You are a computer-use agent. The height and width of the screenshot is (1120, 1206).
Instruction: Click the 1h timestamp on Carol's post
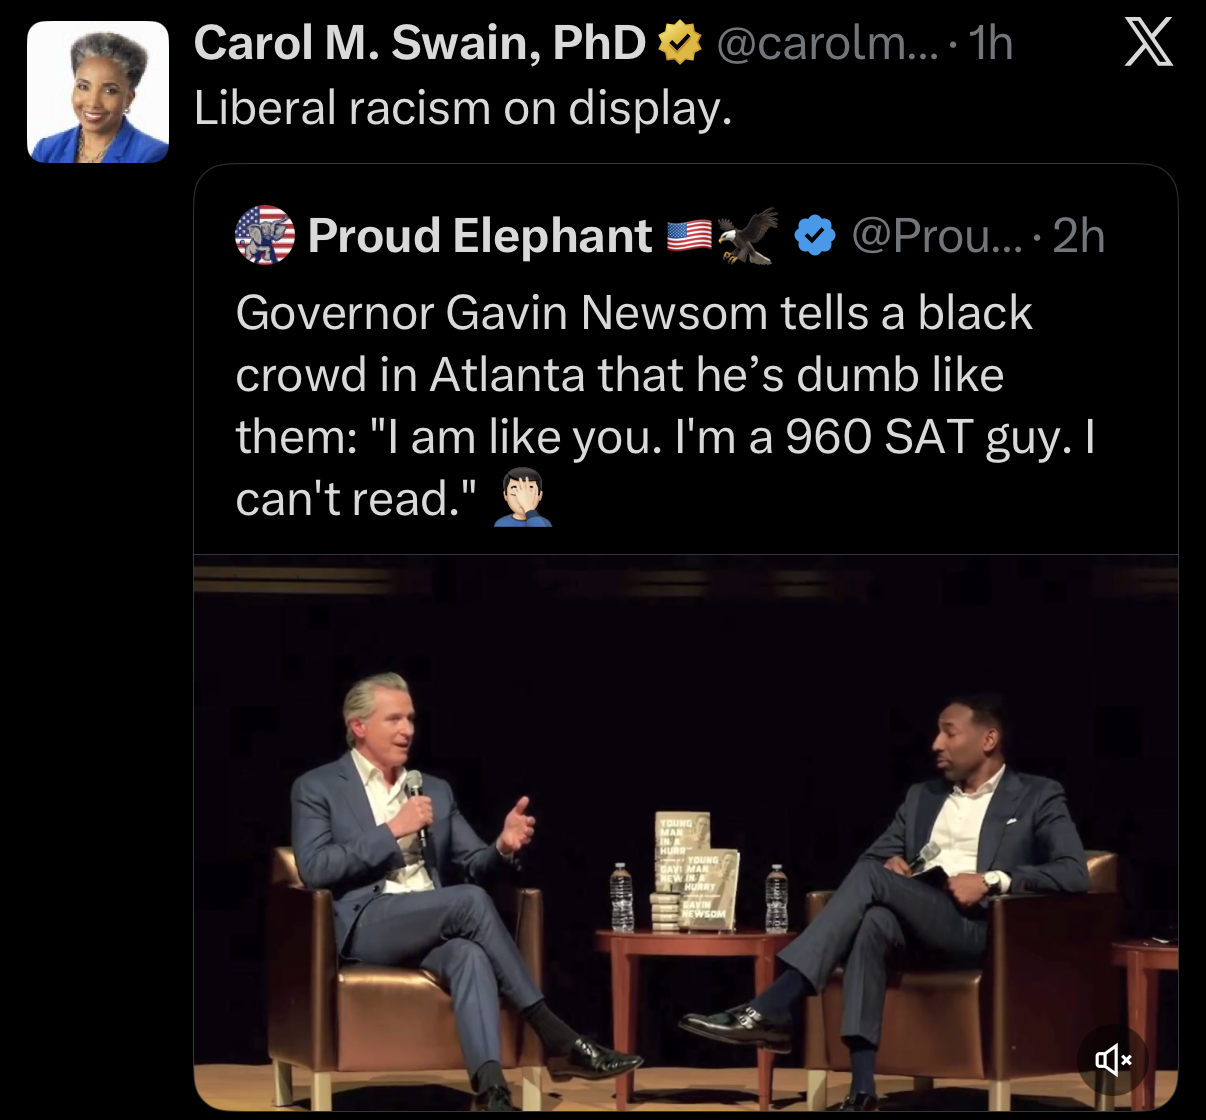991,44
